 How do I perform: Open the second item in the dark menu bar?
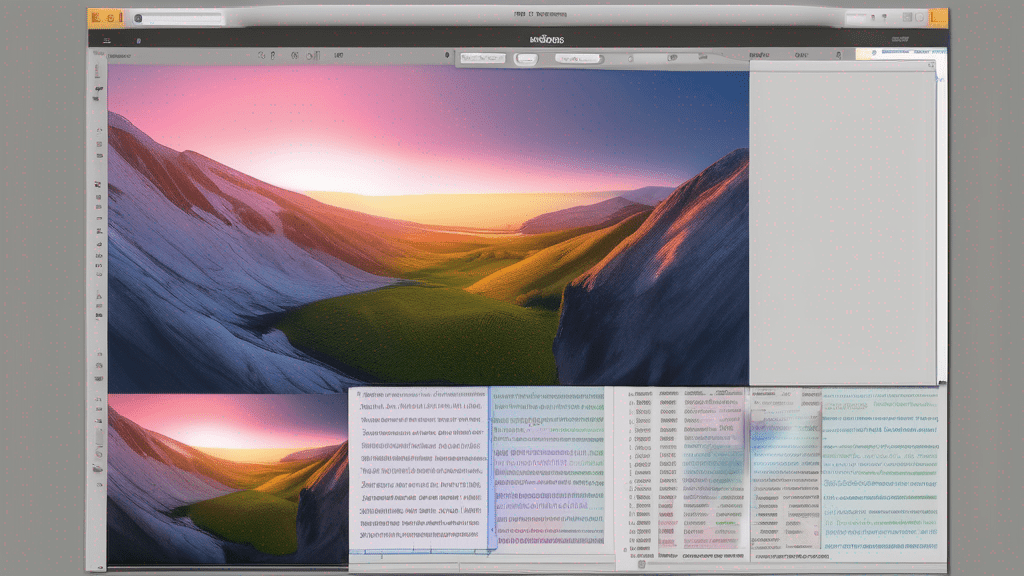point(138,40)
